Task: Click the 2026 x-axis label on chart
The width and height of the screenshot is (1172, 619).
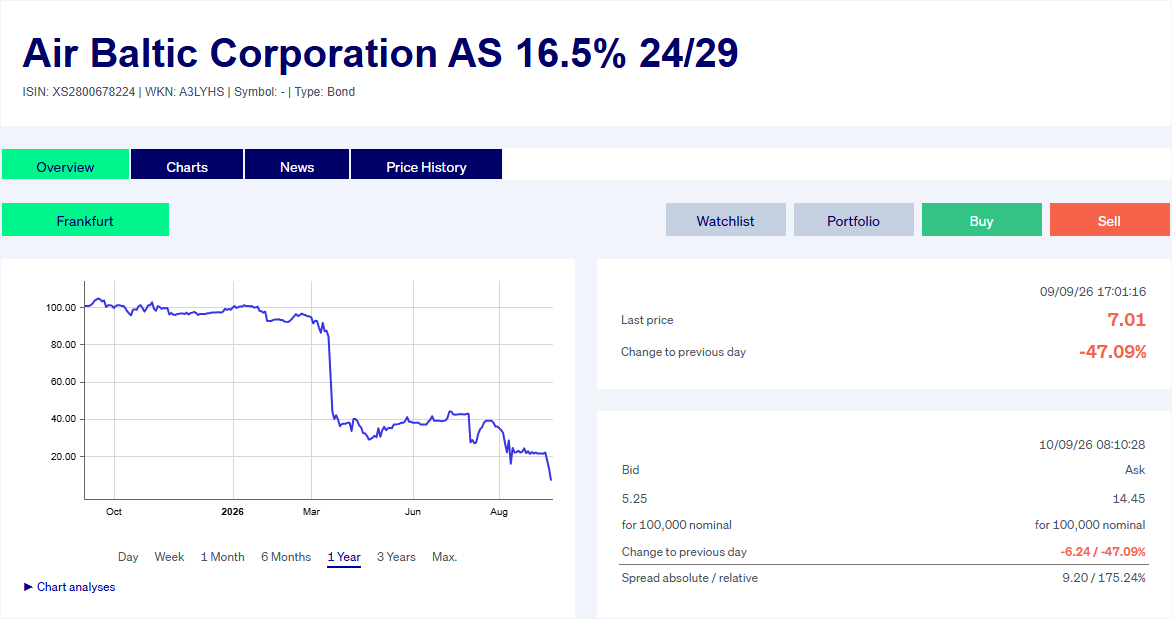Action: pyautogui.click(x=232, y=512)
